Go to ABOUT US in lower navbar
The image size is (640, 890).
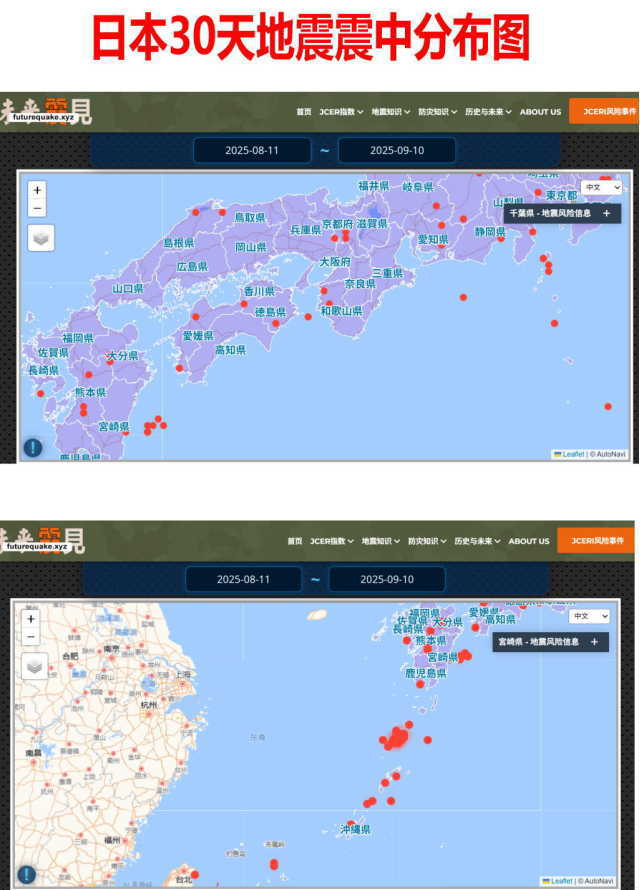point(528,541)
